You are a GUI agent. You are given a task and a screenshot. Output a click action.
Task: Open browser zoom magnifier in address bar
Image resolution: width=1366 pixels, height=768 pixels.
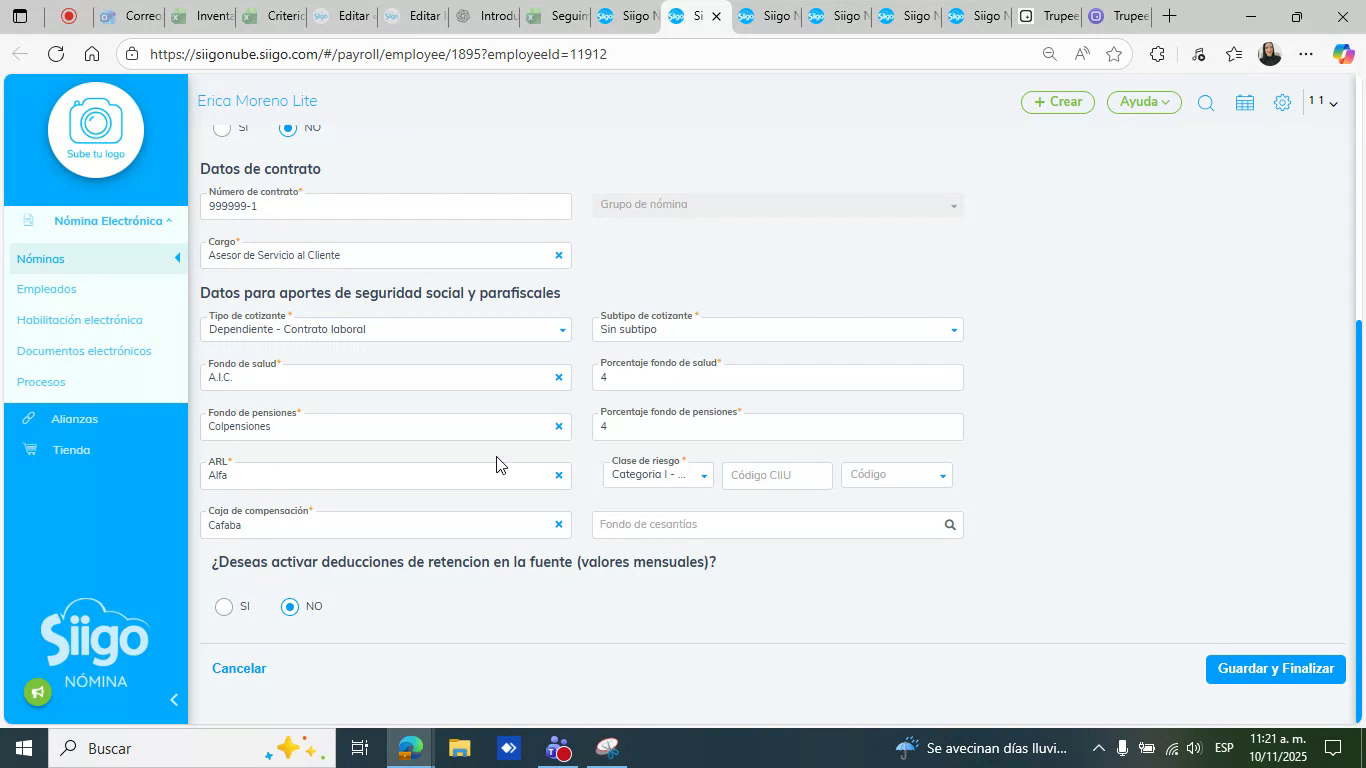click(1049, 54)
